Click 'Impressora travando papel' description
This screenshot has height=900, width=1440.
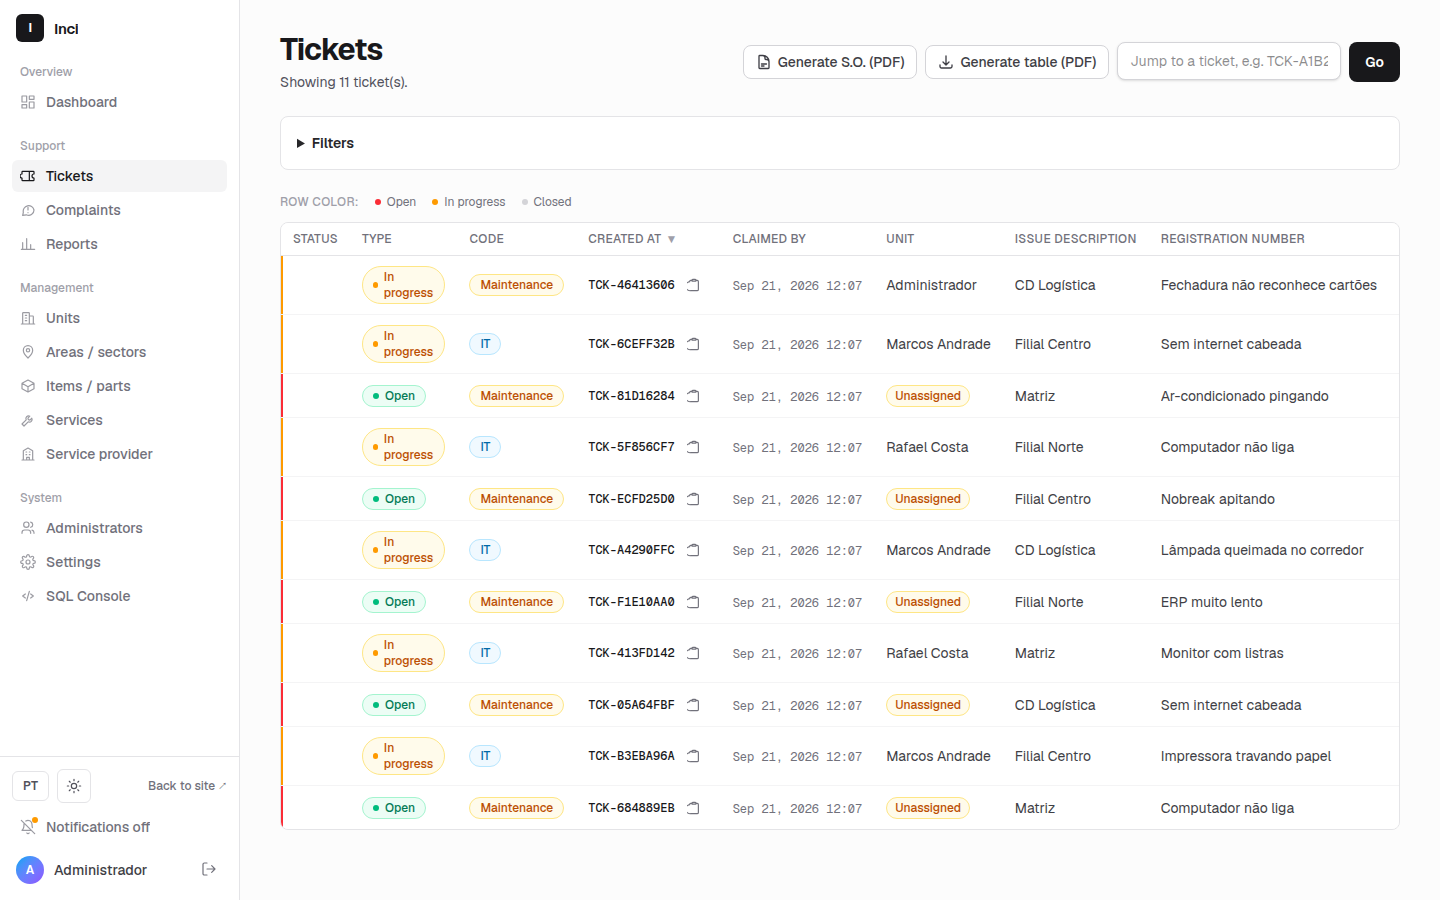pyautogui.click(x=1245, y=756)
